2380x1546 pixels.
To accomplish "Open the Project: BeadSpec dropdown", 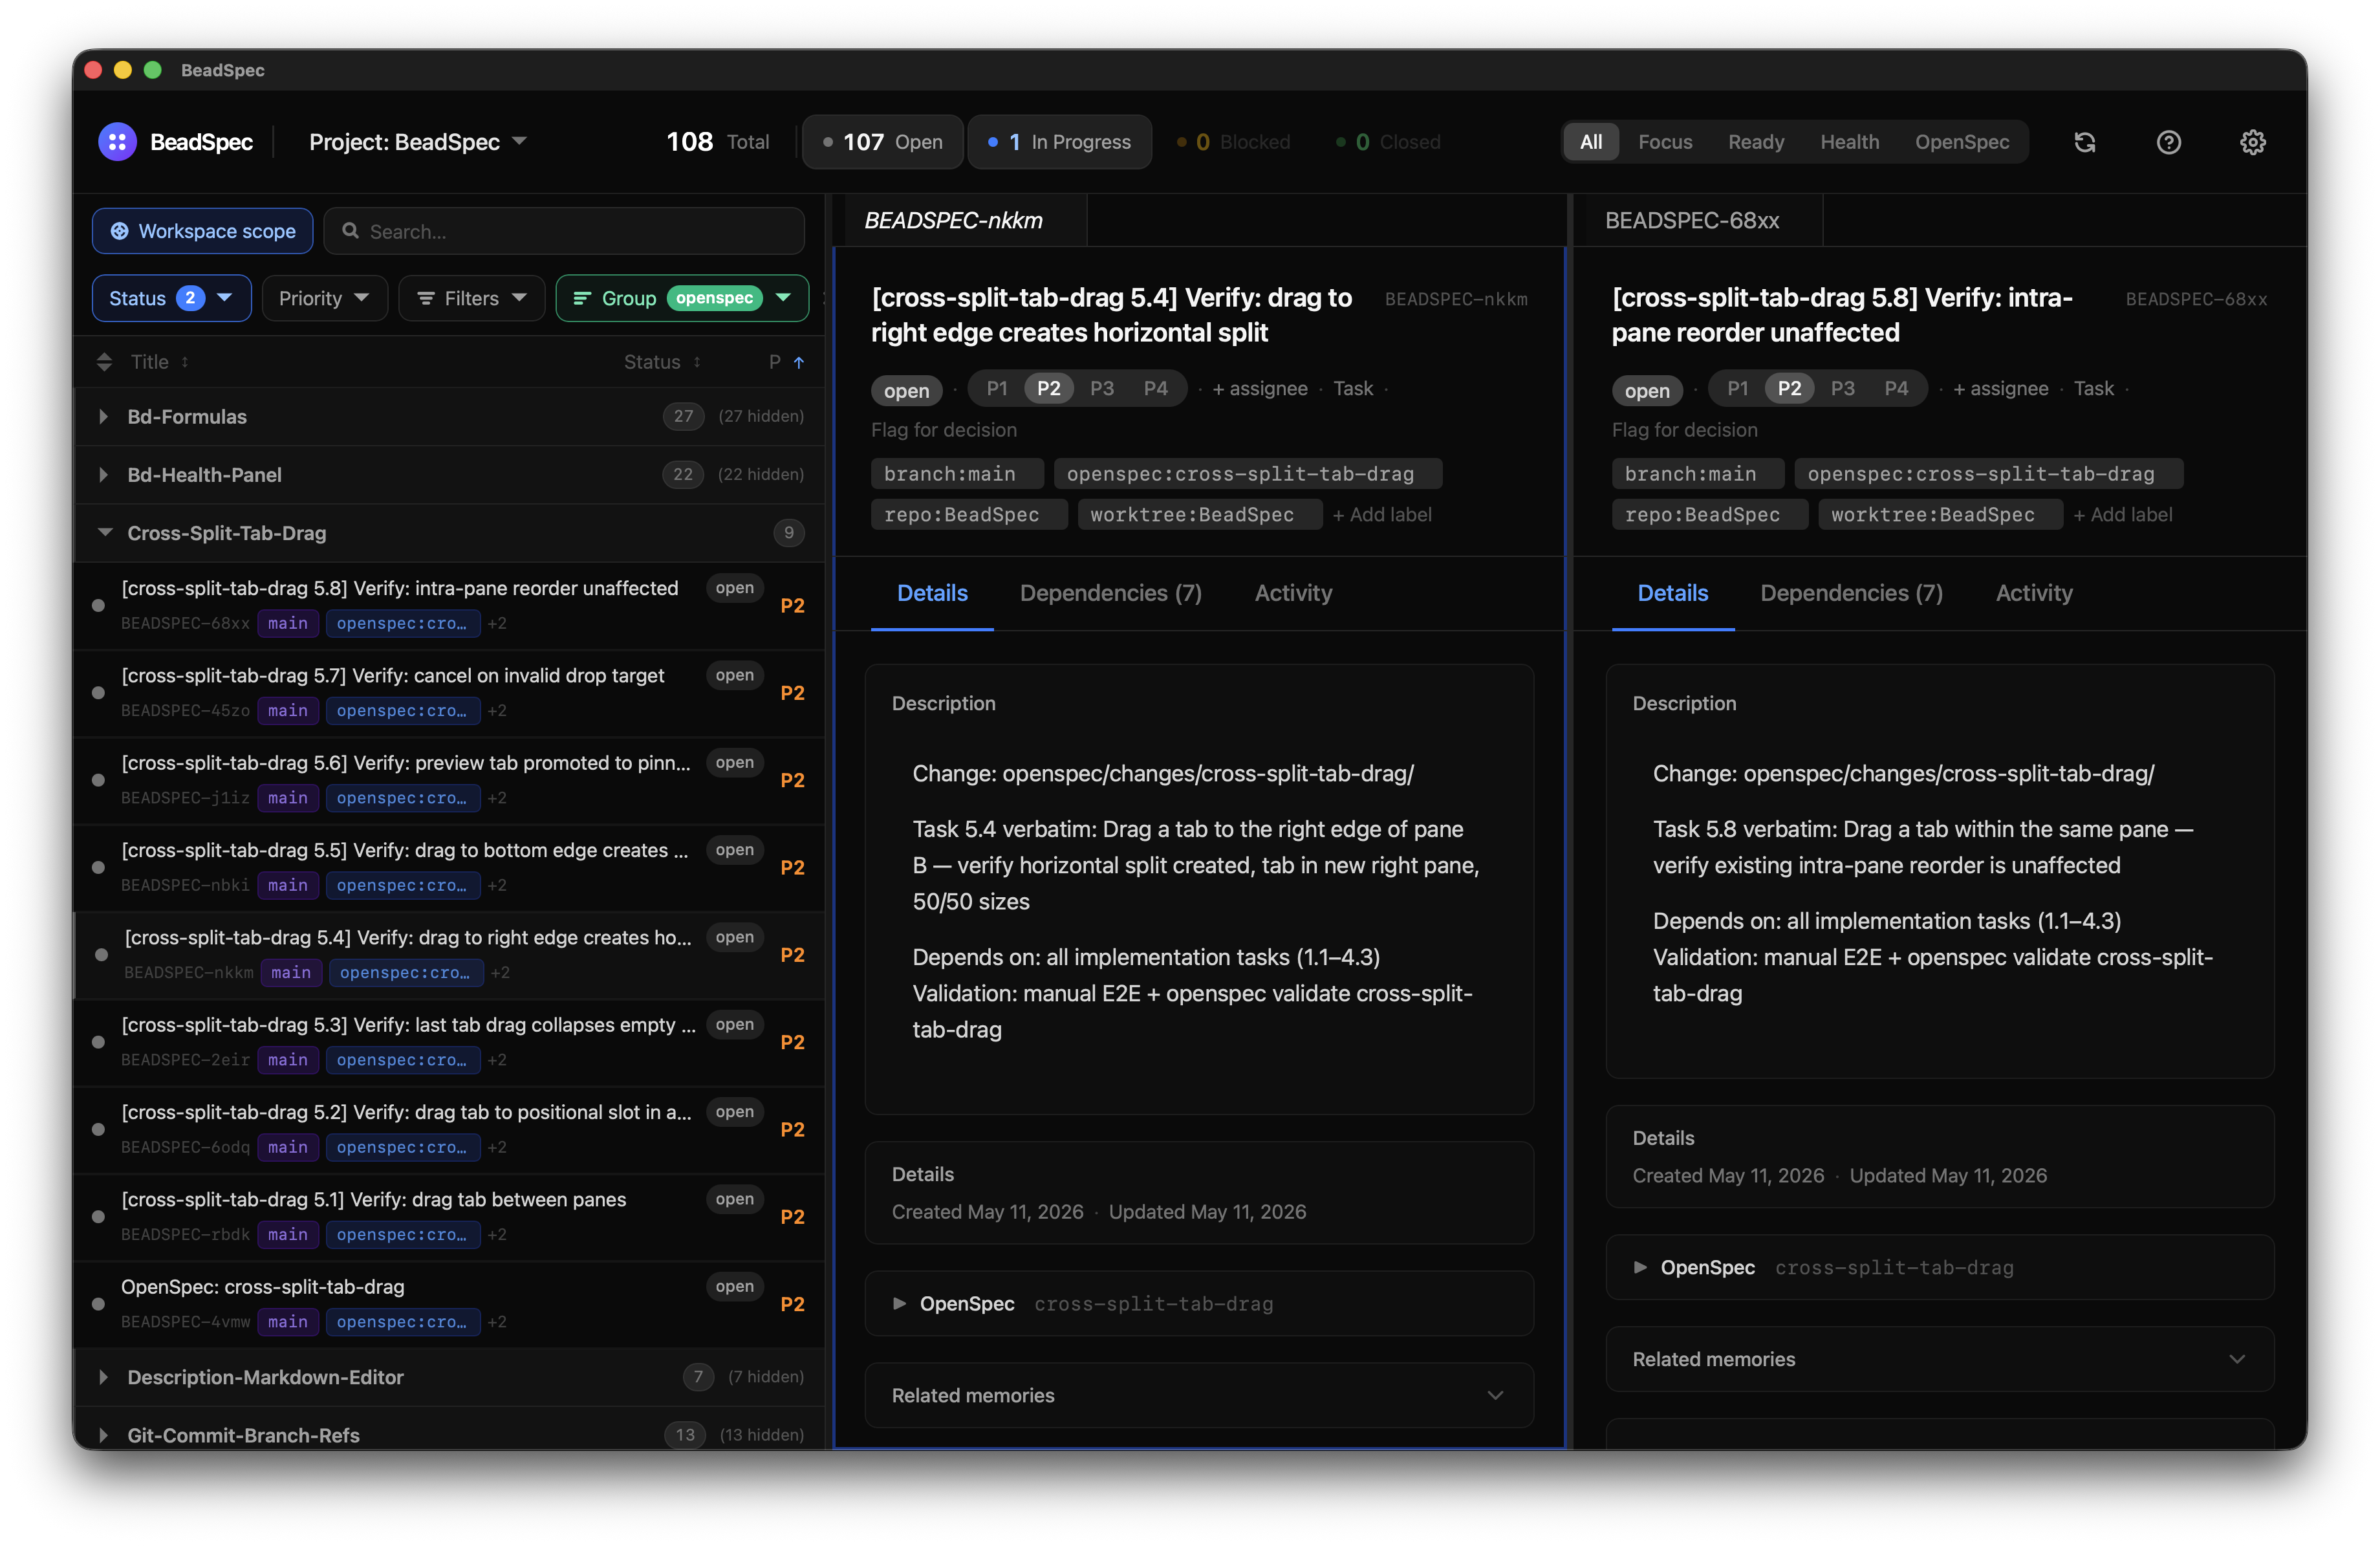I will (x=417, y=142).
